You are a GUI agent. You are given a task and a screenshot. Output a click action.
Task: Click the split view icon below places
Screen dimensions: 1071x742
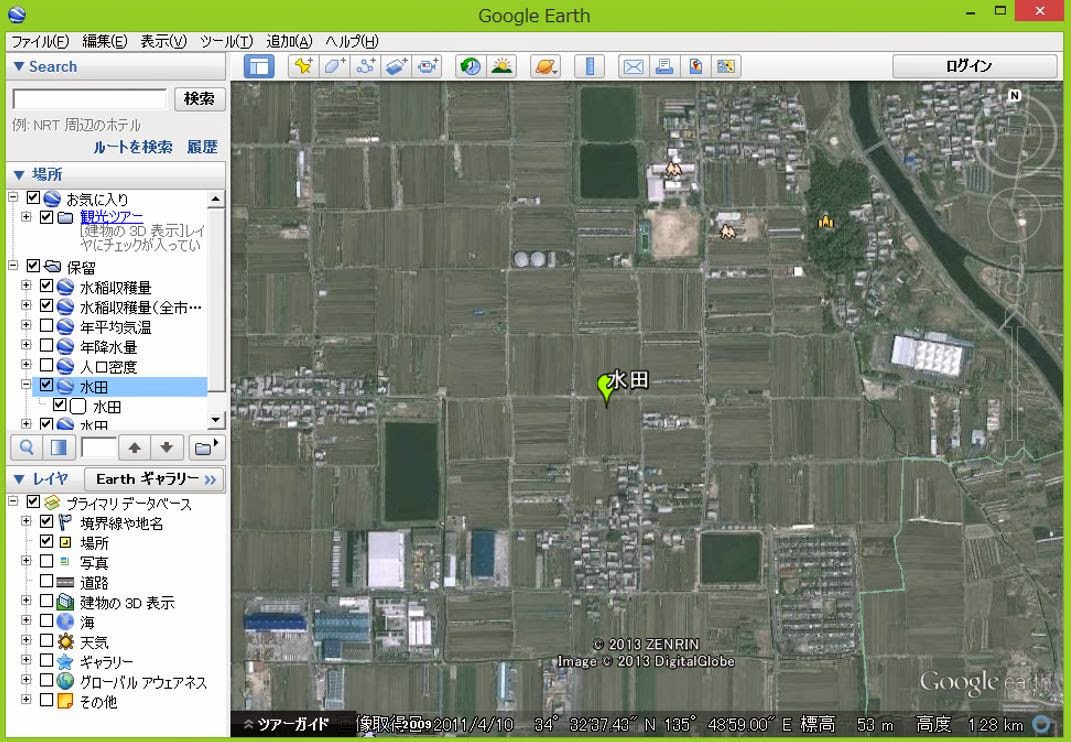click(x=59, y=448)
